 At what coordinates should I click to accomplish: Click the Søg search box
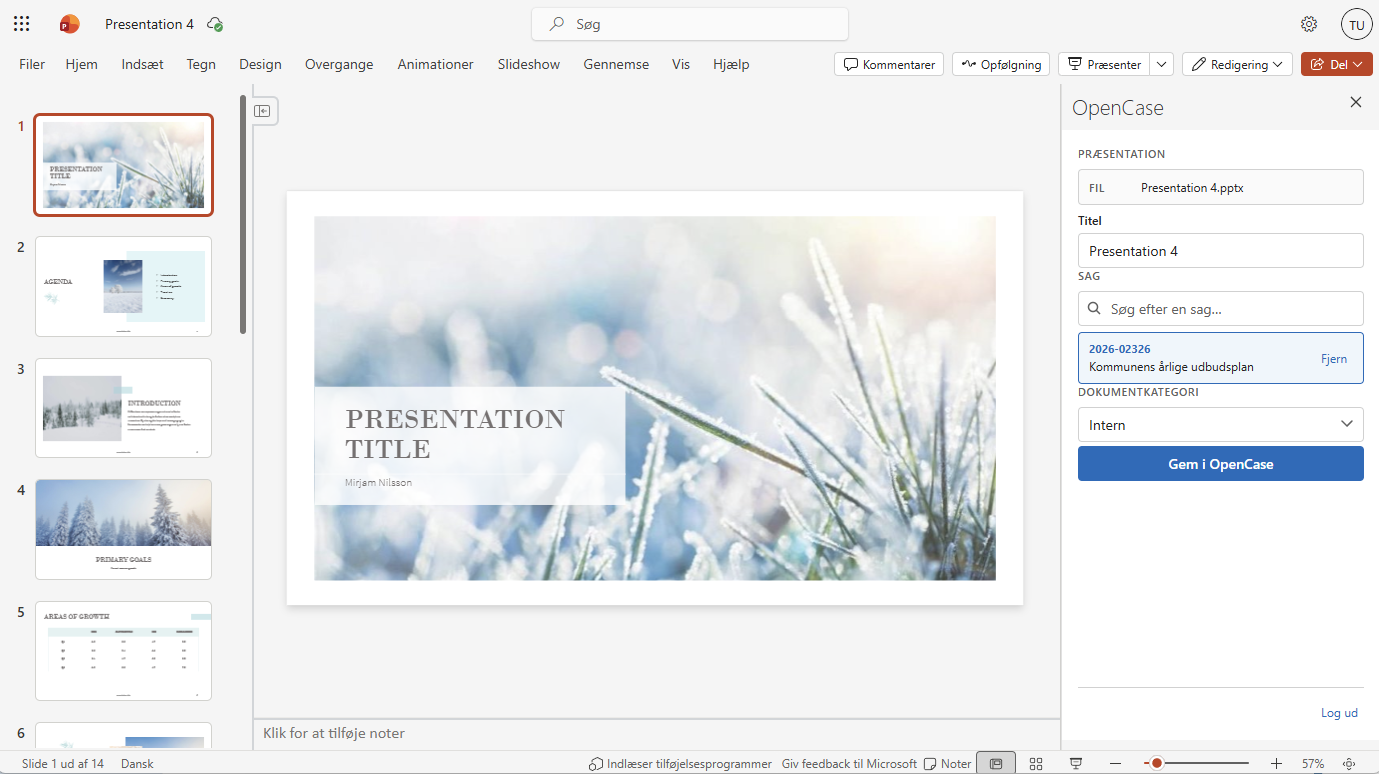[690, 24]
